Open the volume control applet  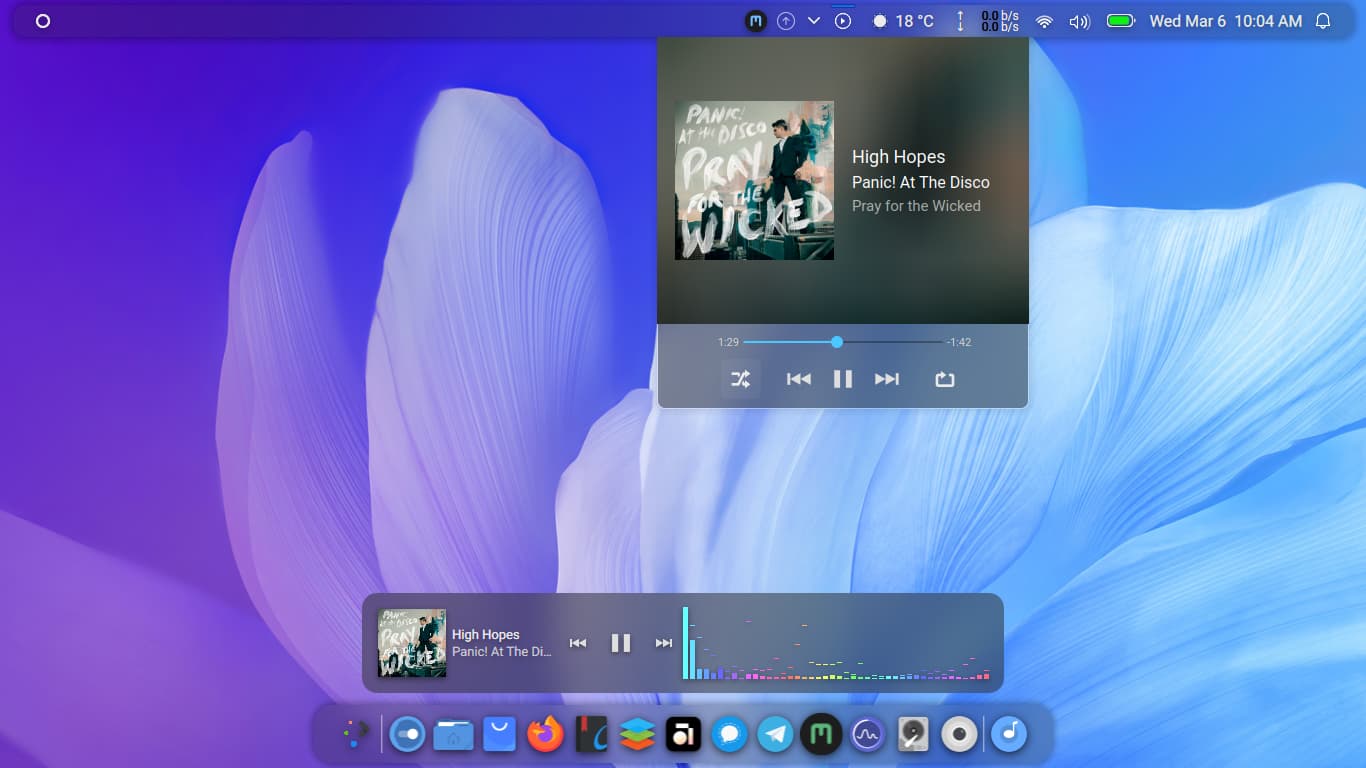tap(1079, 21)
